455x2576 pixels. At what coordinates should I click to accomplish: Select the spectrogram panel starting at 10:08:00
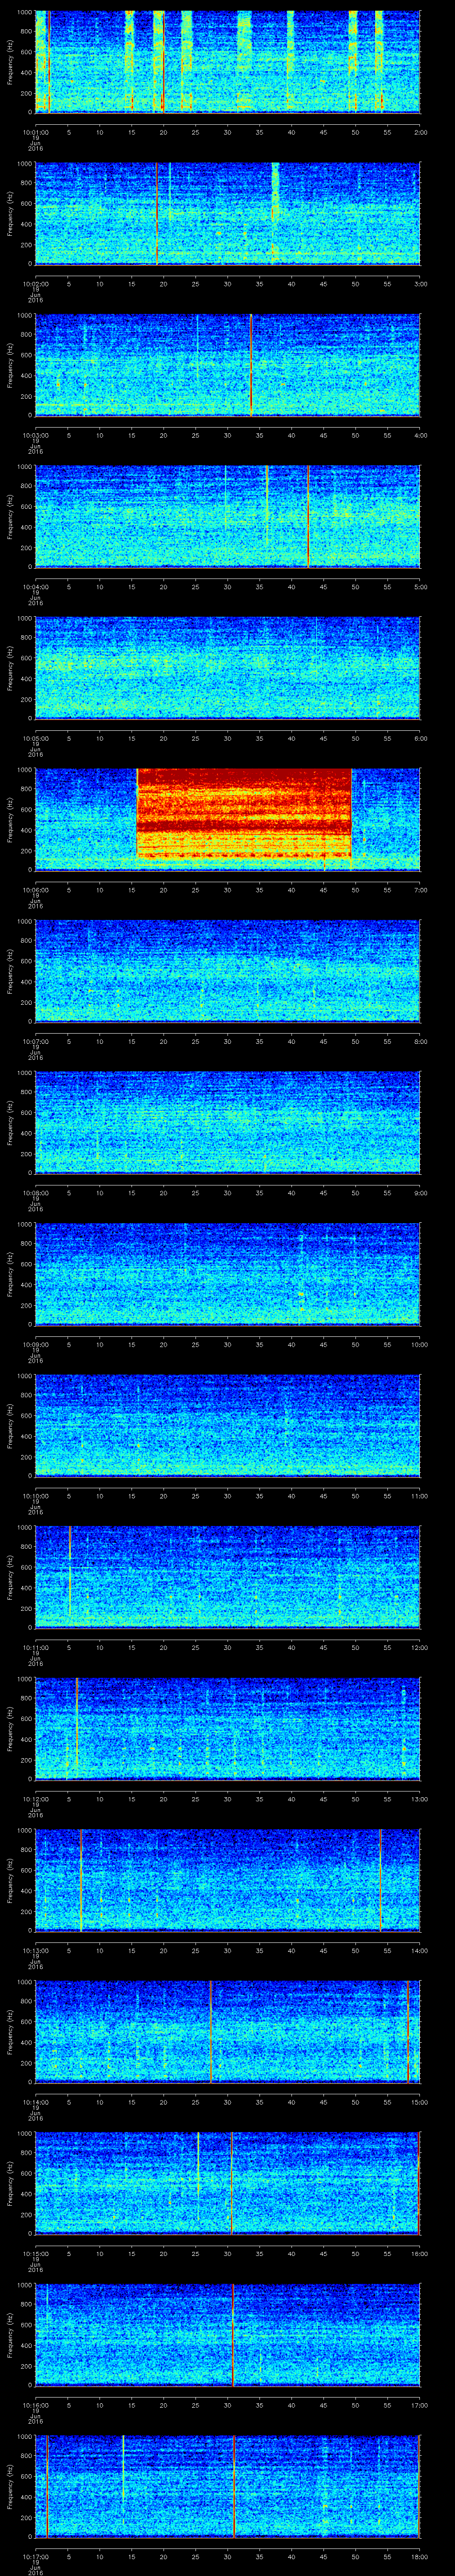click(x=228, y=1122)
